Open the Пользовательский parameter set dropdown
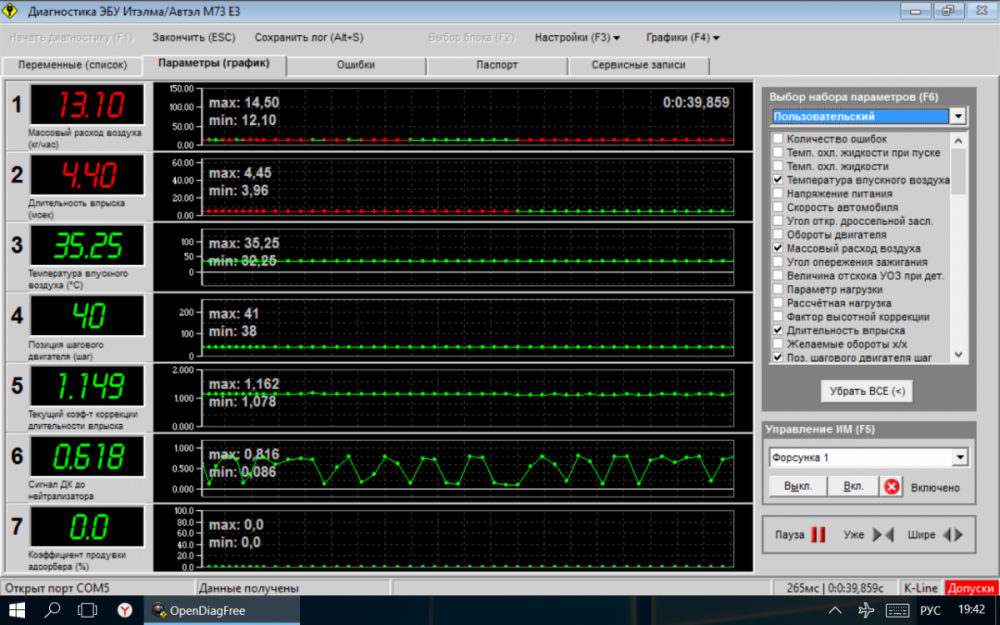 click(958, 116)
